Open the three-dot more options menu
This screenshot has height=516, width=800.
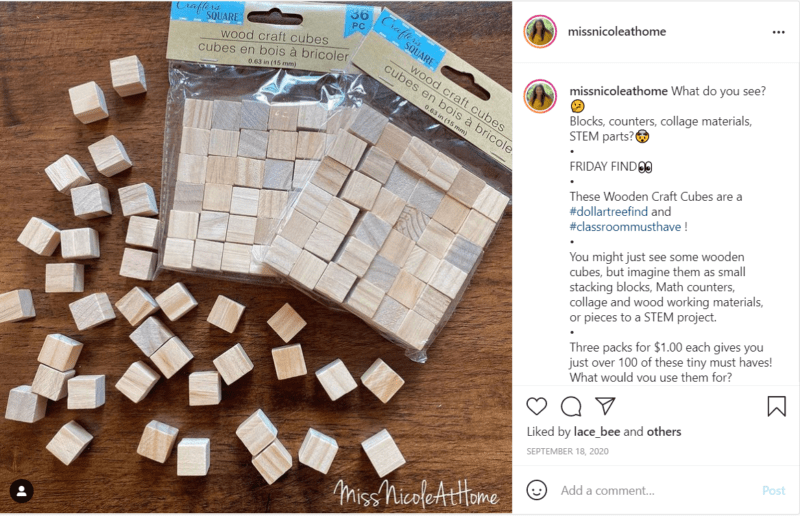[x=779, y=32]
